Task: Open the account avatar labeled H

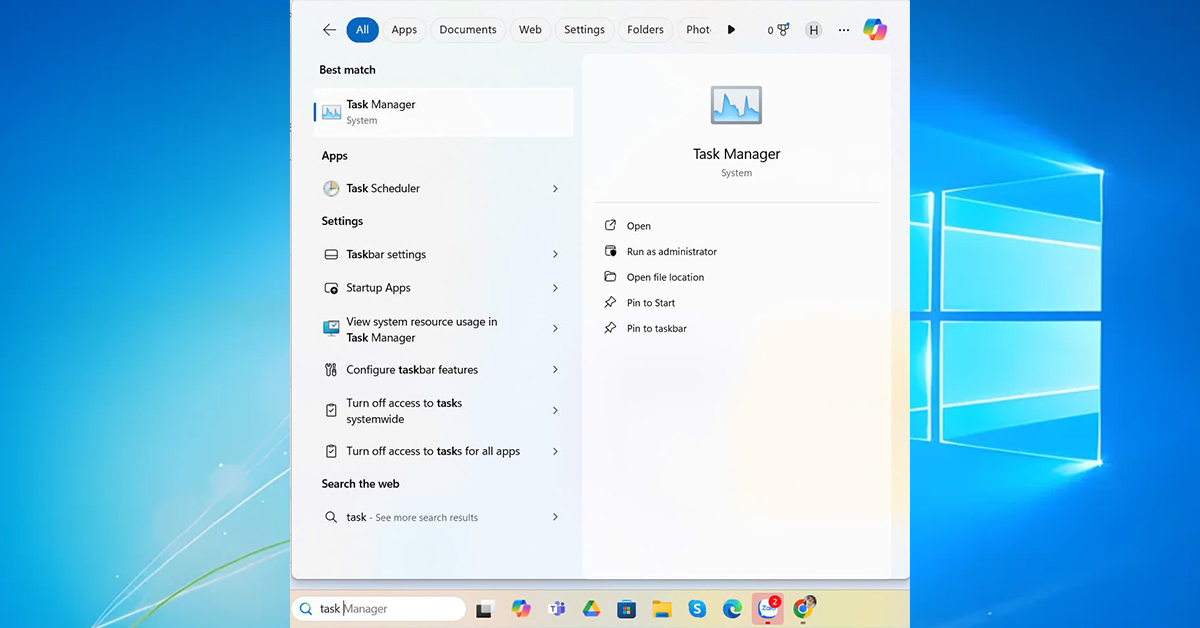Action: pyautogui.click(x=813, y=29)
